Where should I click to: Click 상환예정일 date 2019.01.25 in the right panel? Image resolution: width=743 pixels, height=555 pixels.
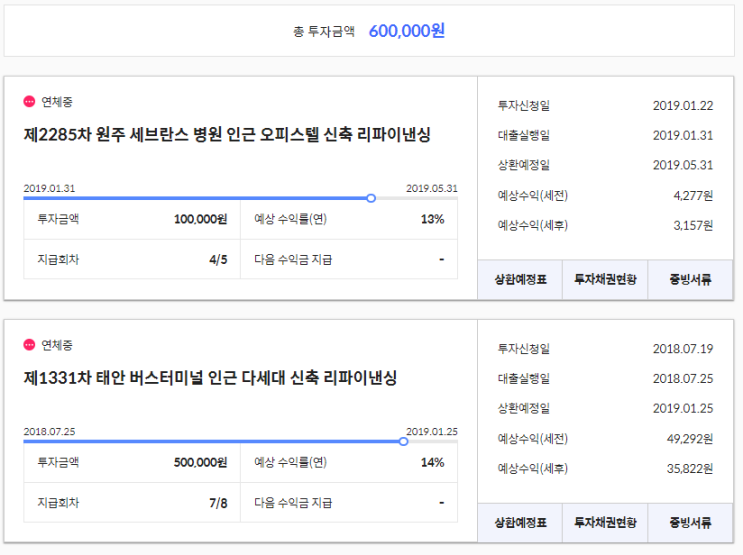pos(683,408)
